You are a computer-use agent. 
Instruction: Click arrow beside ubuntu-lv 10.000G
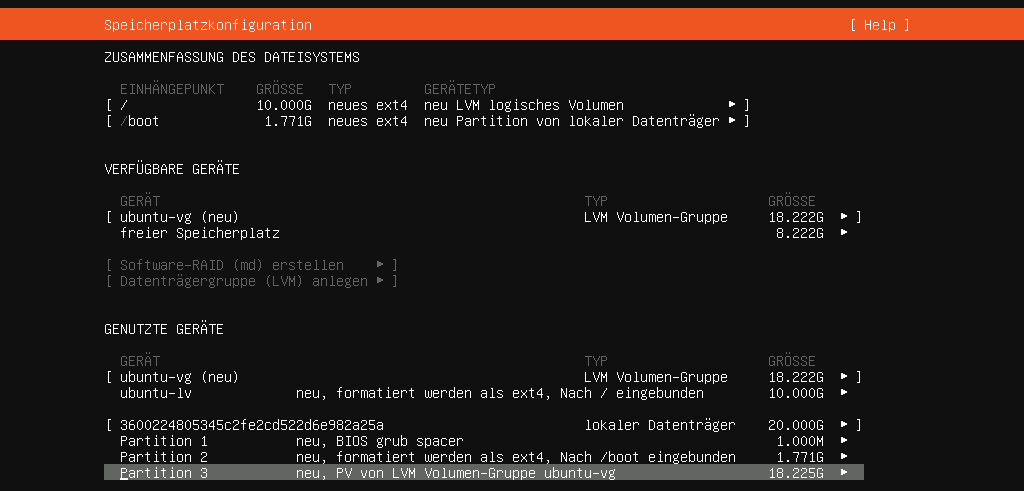[x=844, y=393]
